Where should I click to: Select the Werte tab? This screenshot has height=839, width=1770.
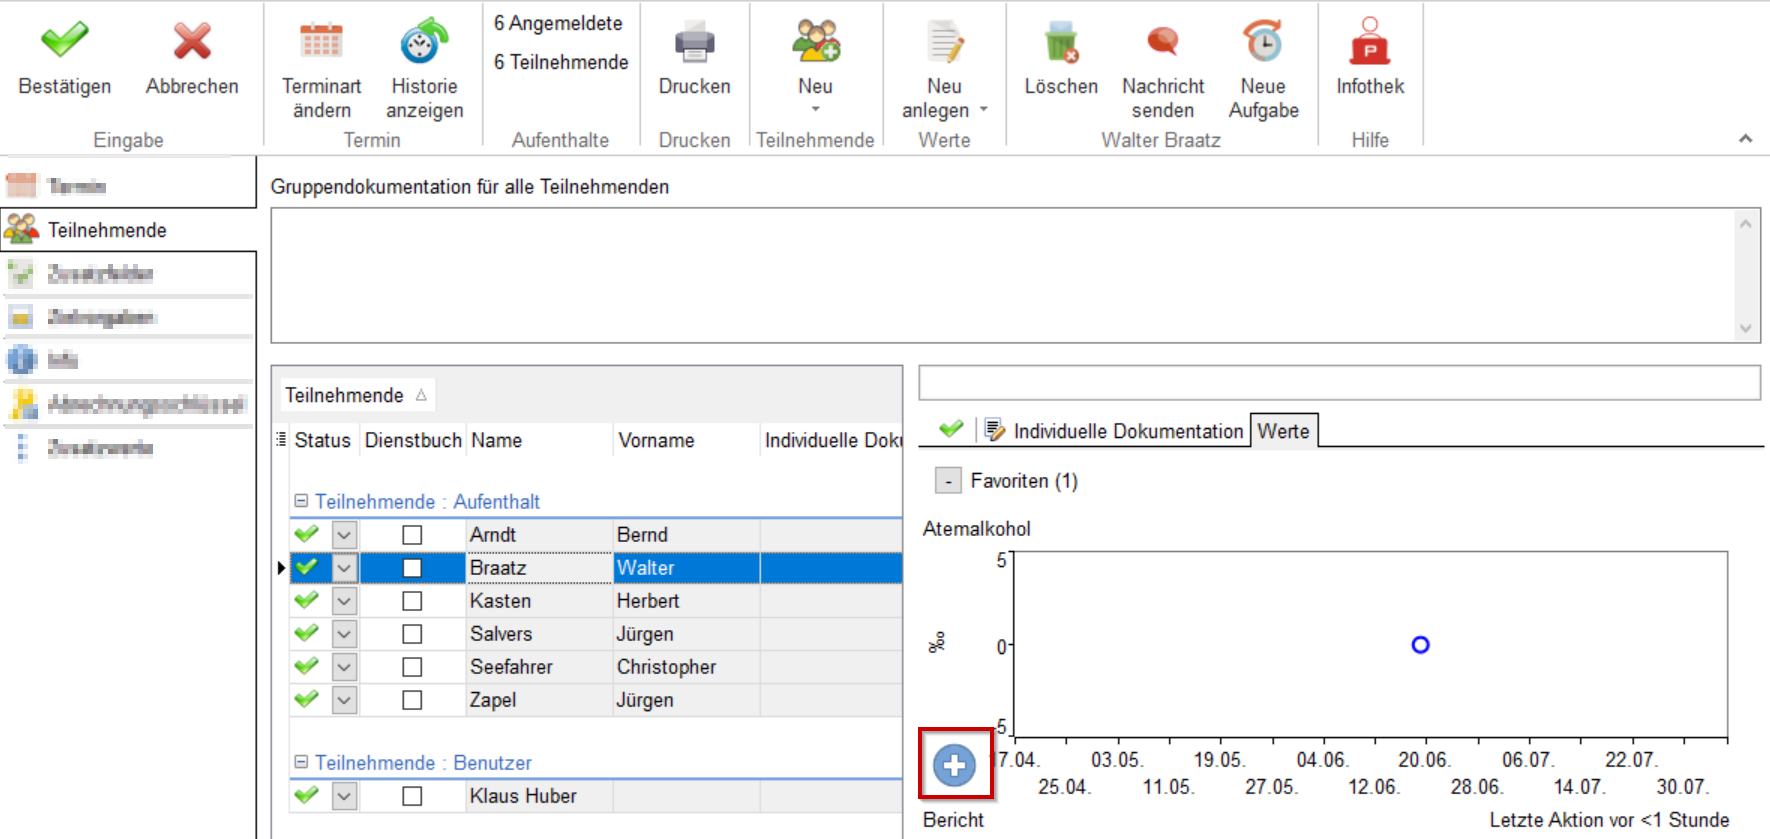[x=1283, y=431]
